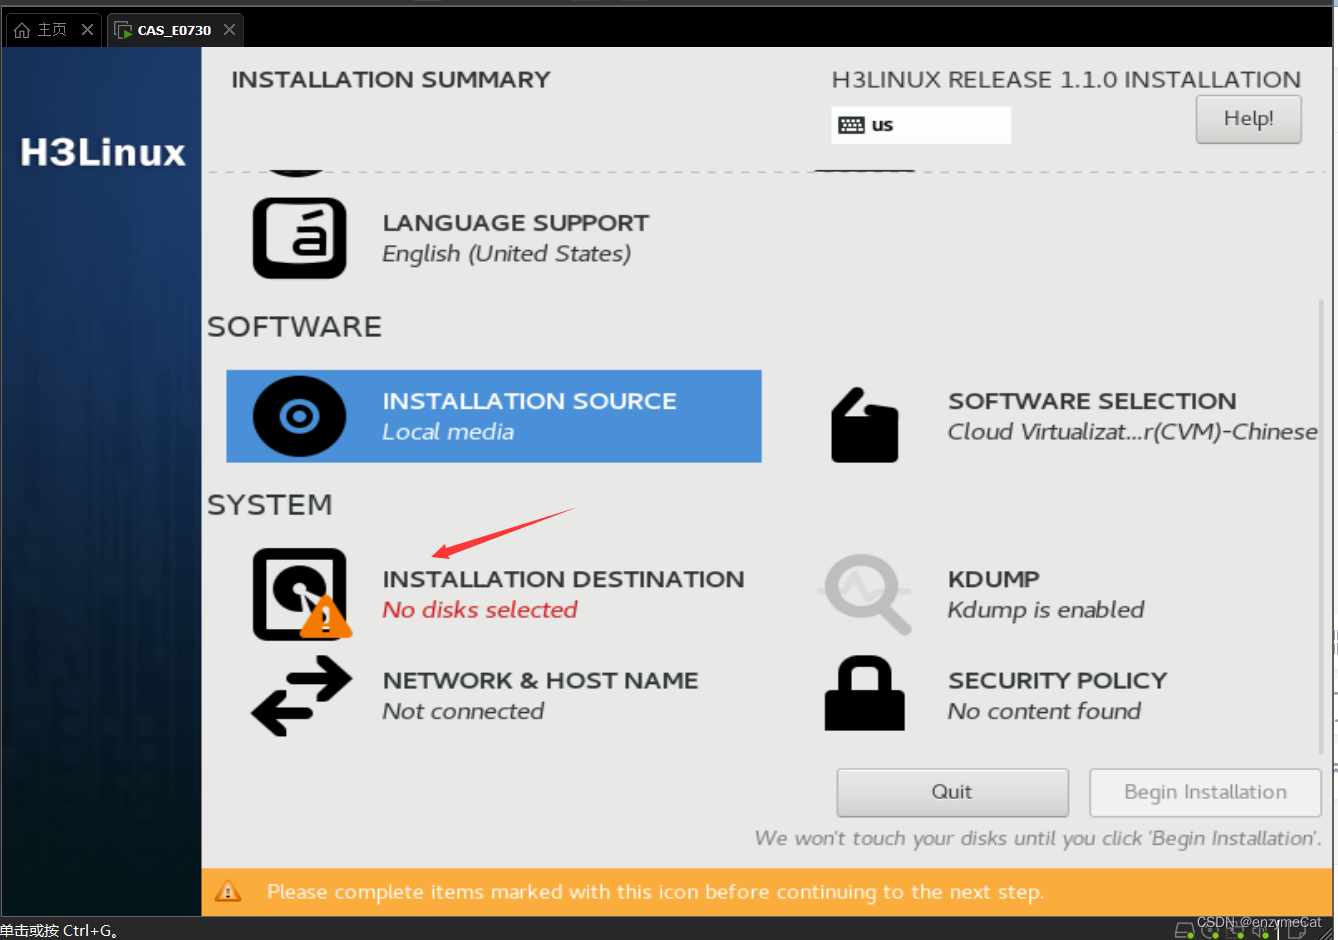Click the H3Linux logo text
Viewport: 1338px width, 940px height.
[103, 153]
